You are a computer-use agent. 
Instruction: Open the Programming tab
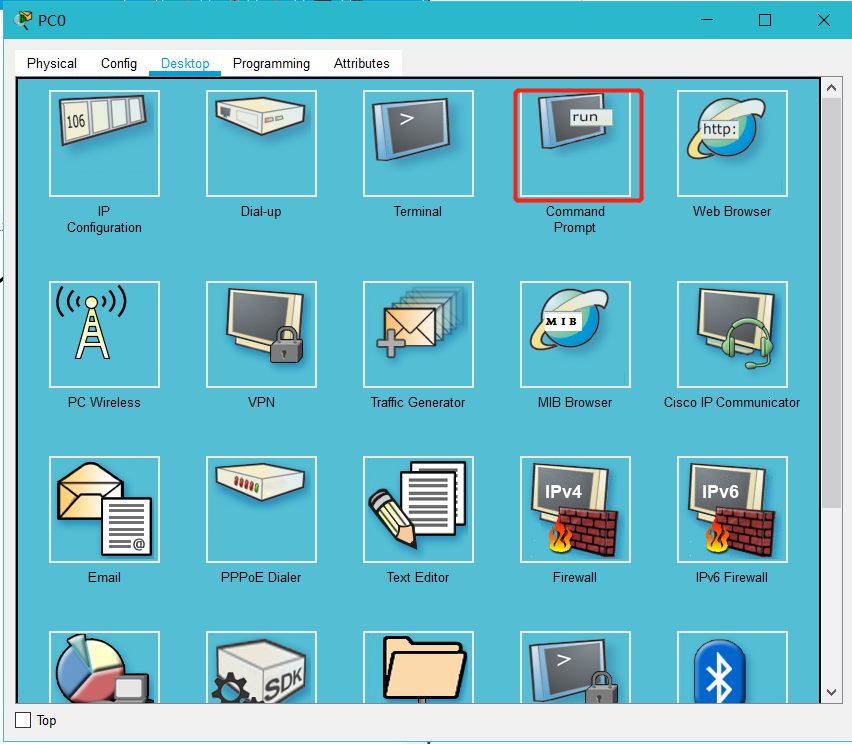(271, 64)
